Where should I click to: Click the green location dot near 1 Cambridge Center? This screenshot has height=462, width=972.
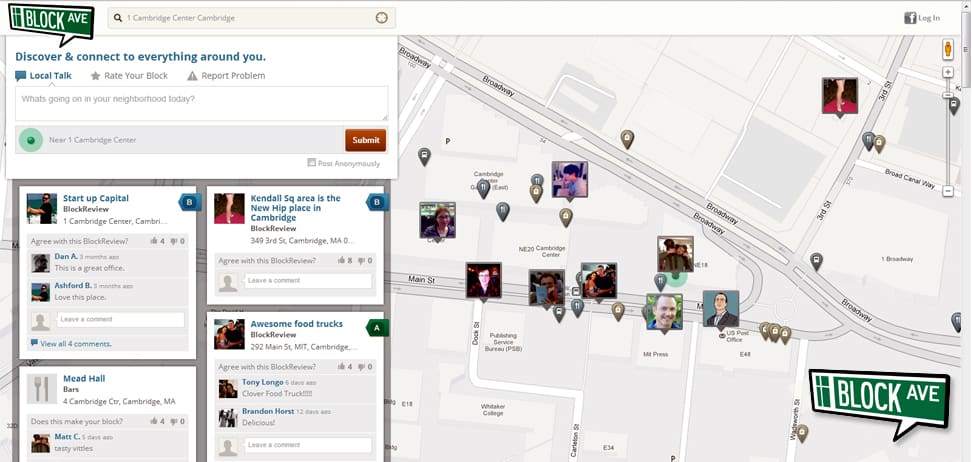pyautogui.click(x=31, y=140)
